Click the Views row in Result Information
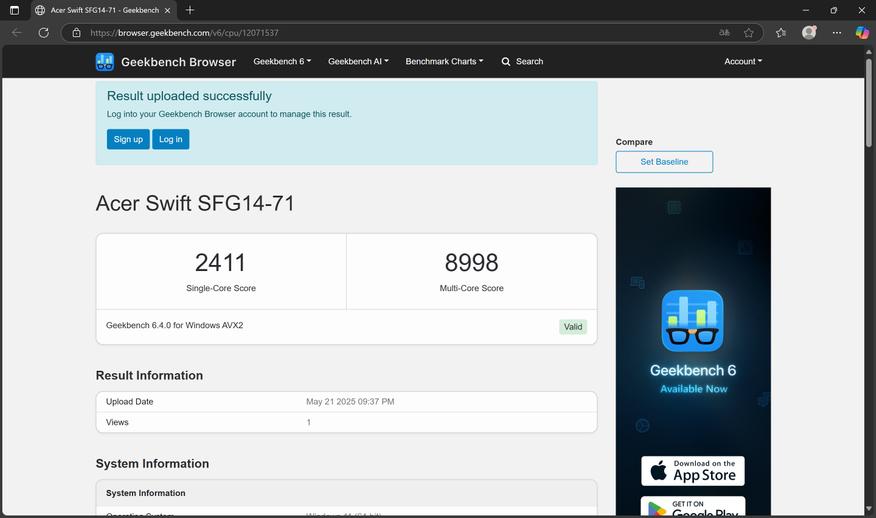 [346, 422]
